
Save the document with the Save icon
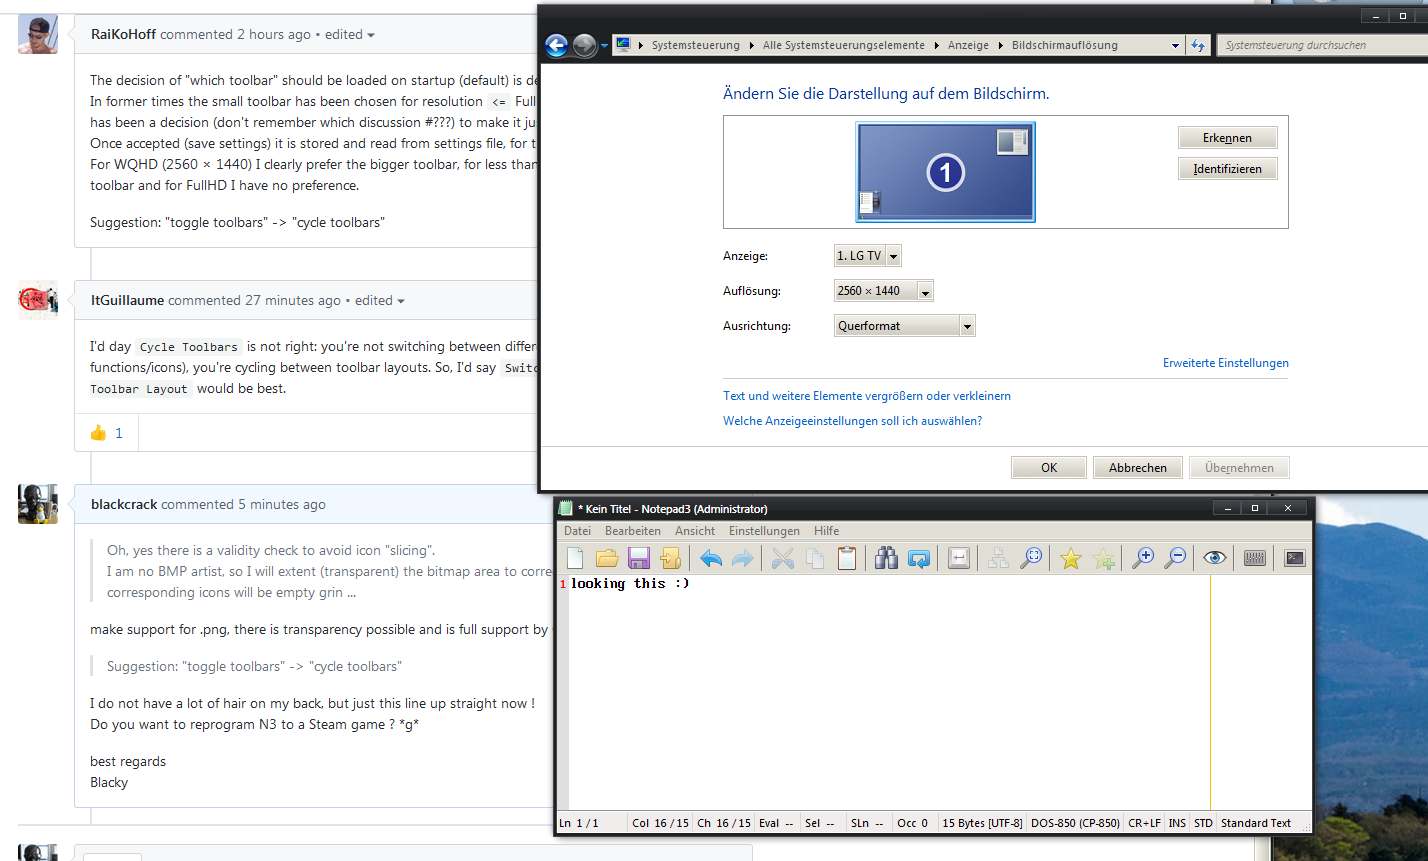pyautogui.click(x=638, y=558)
